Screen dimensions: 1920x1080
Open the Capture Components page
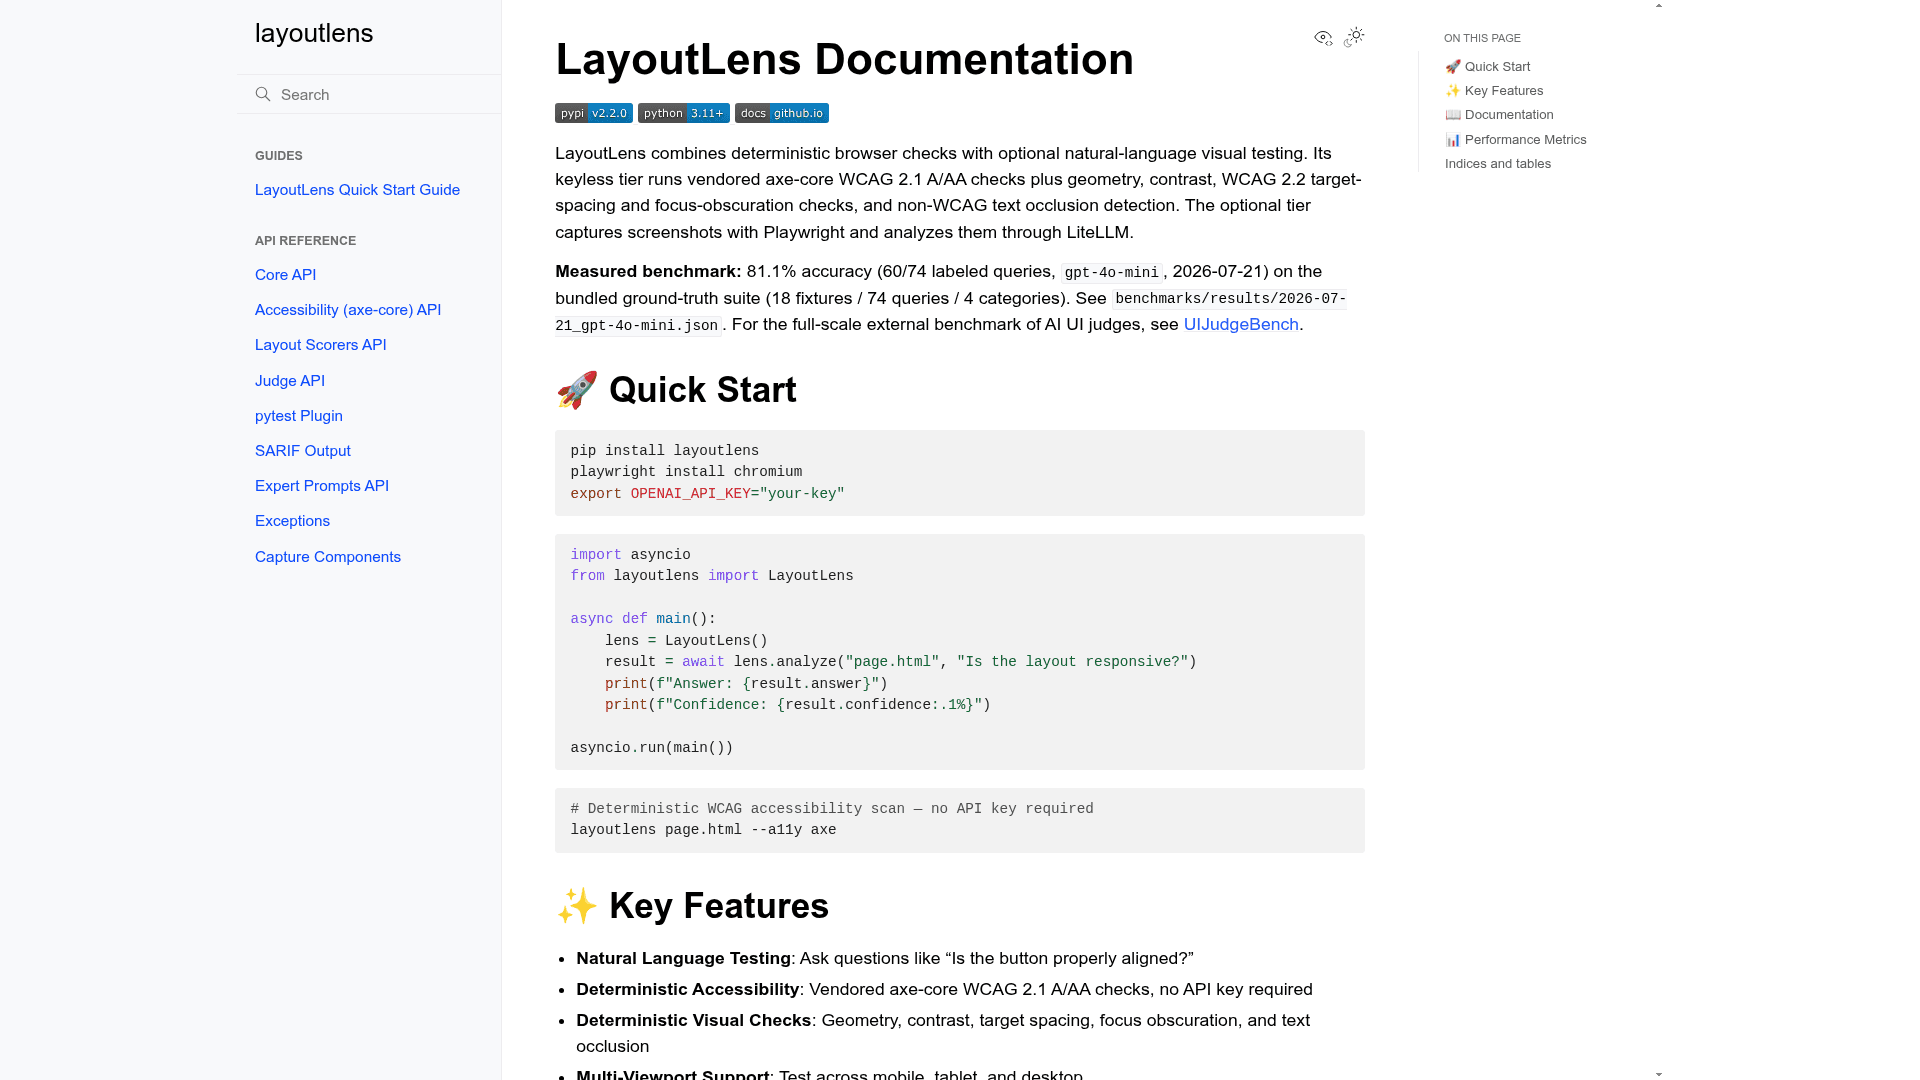[x=328, y=557]
